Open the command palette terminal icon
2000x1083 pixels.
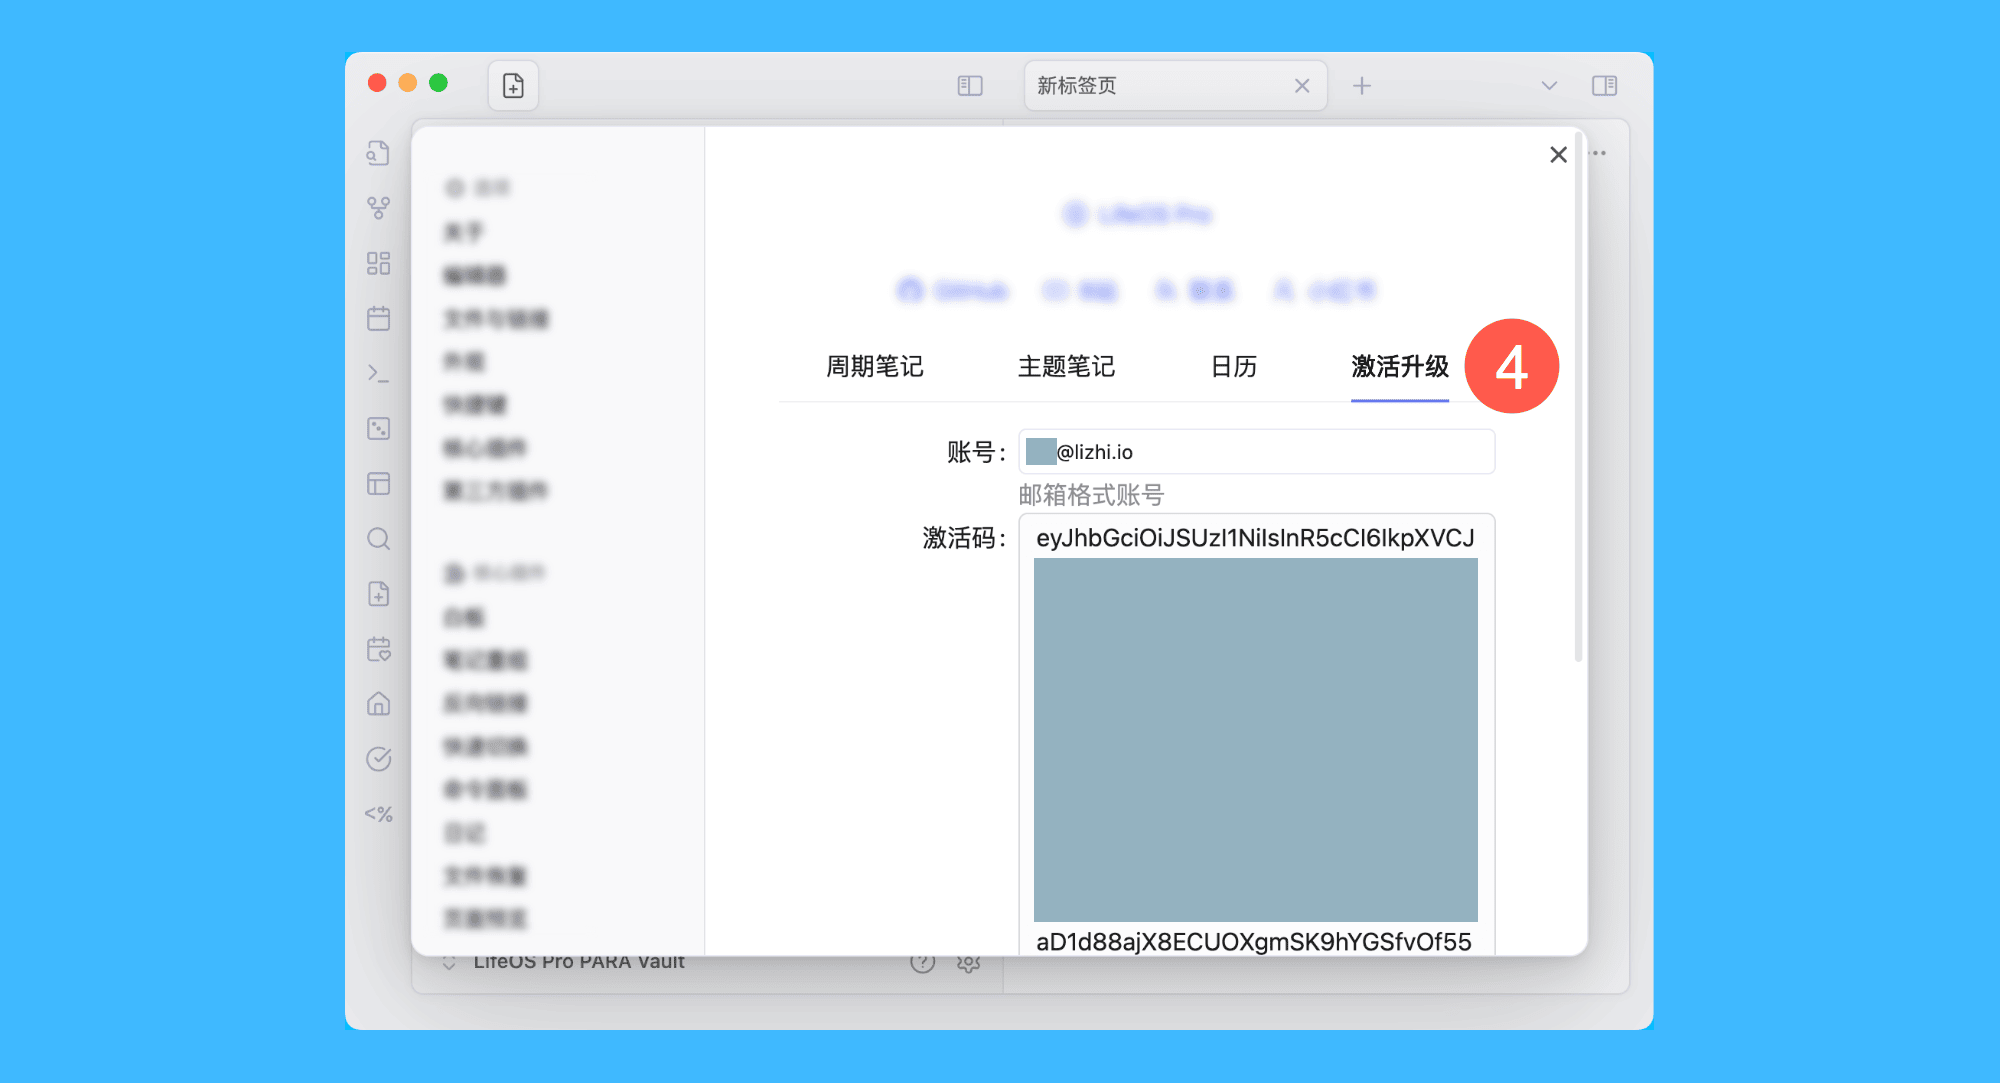coord(378,373)
